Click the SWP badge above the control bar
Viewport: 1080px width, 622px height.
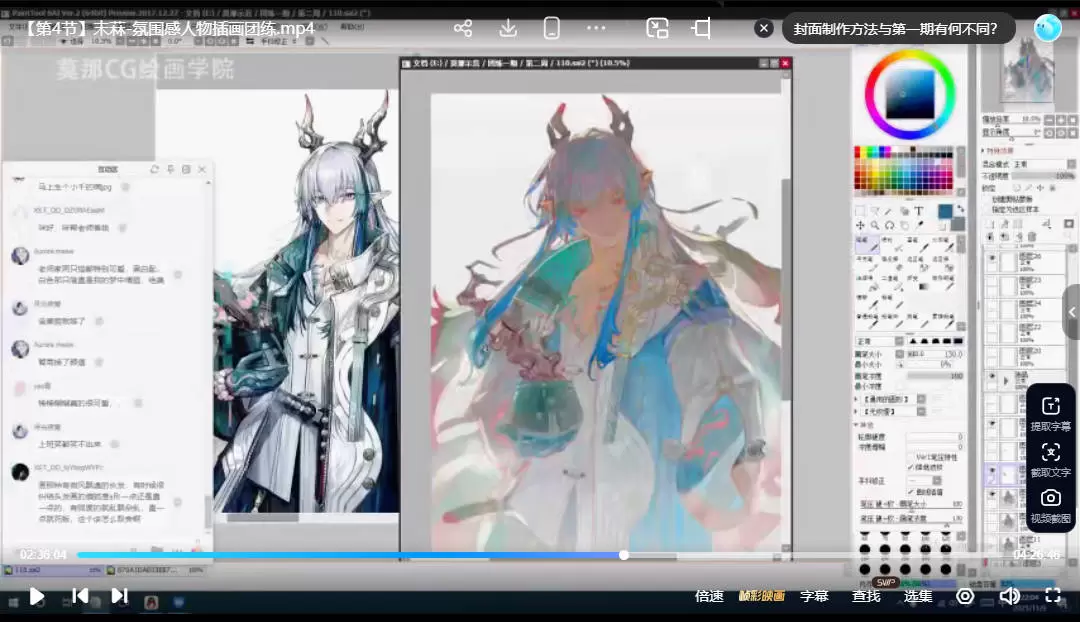[x=886, y=583]
